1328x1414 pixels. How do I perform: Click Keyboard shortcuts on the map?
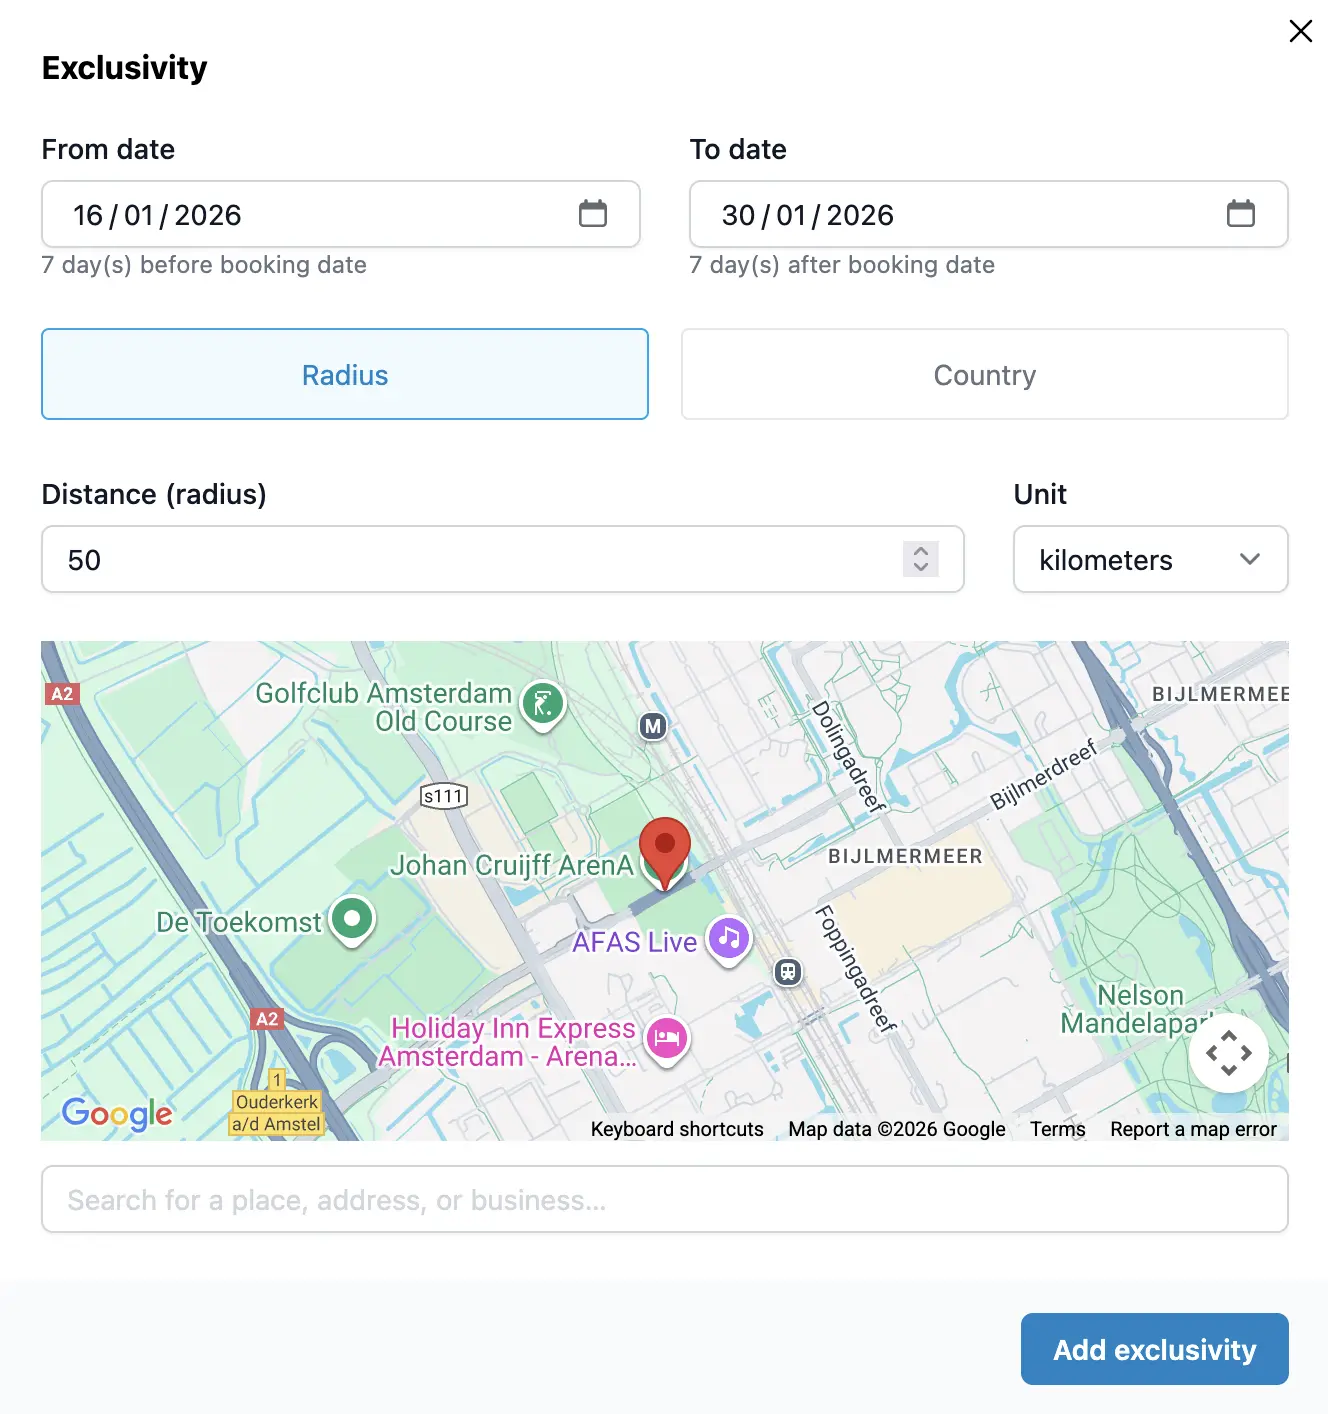point(677,1129)
